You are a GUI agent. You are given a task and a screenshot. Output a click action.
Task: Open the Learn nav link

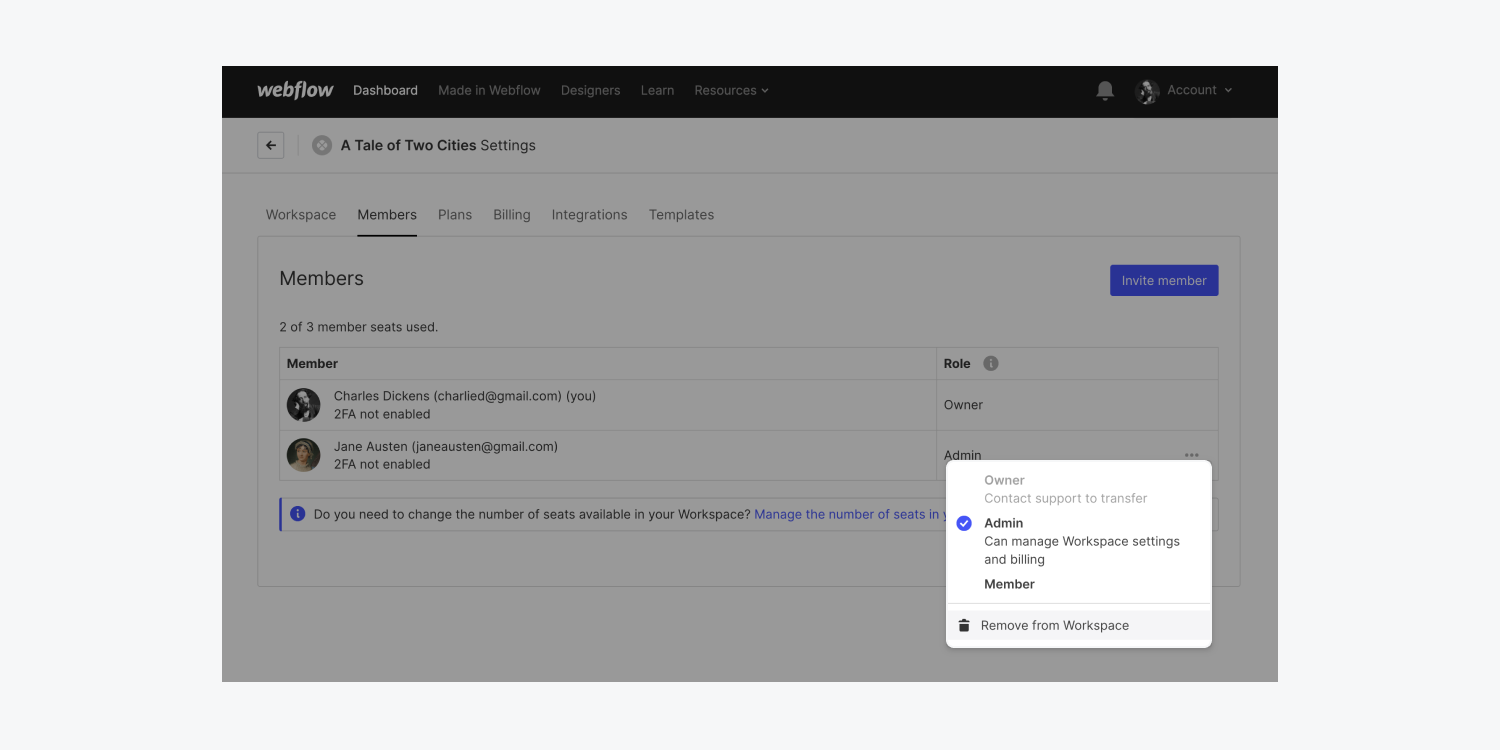point(657,90)
